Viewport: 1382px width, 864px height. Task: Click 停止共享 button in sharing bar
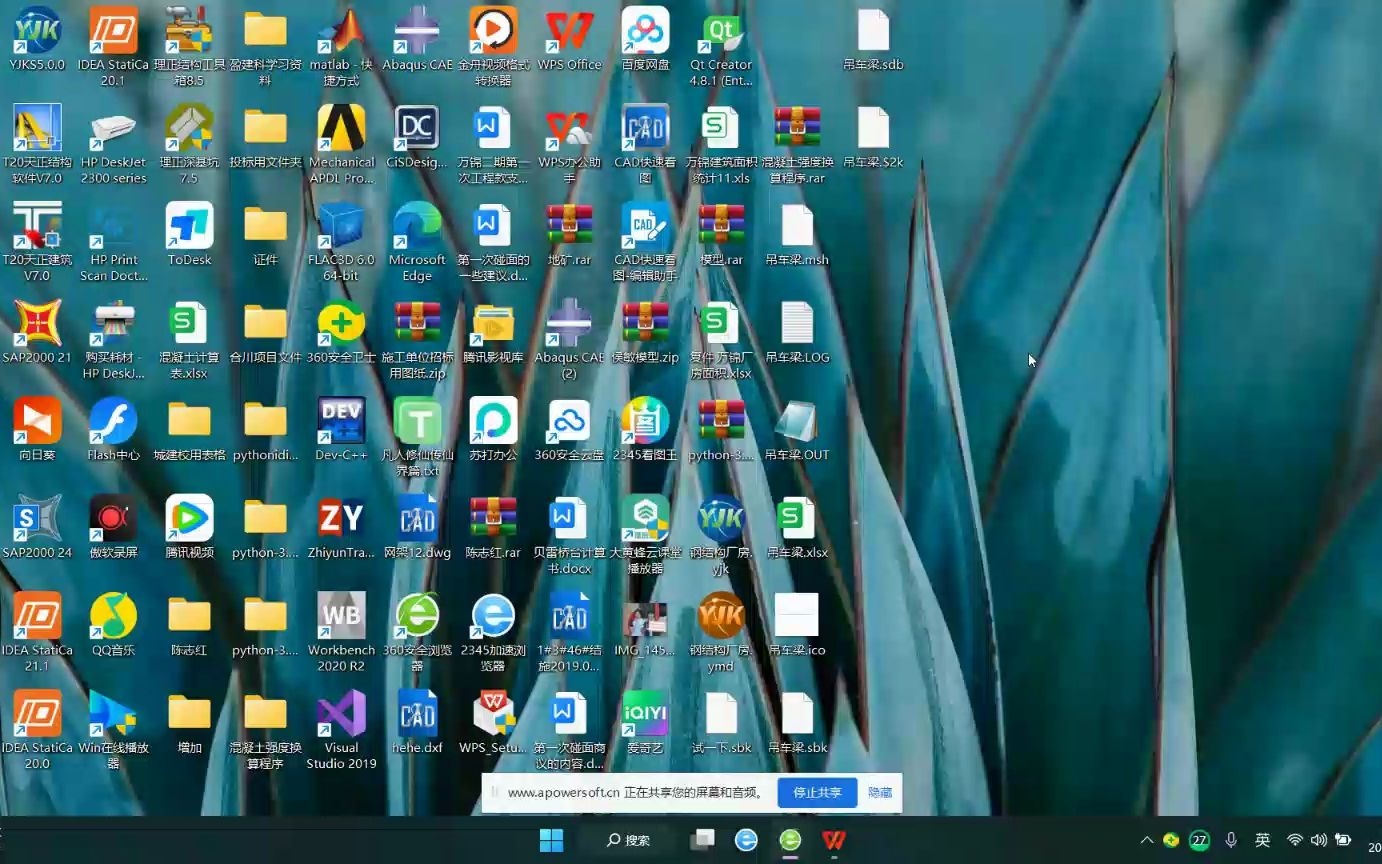817,792
